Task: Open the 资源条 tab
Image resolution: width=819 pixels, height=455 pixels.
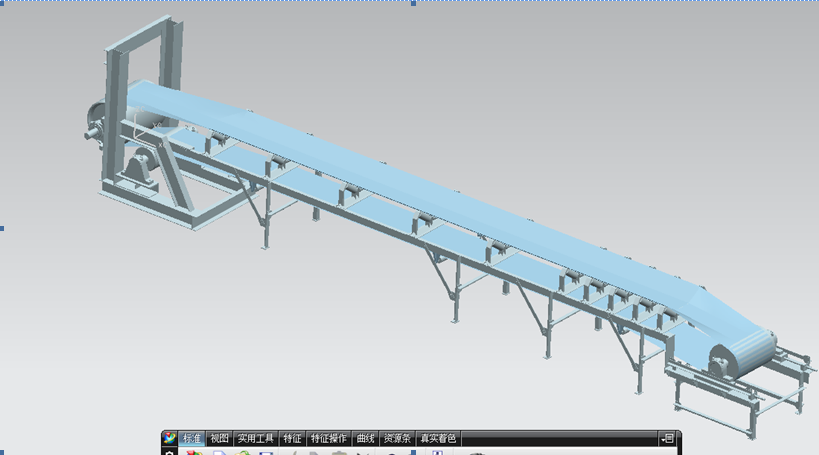Action: click(397, 438)
